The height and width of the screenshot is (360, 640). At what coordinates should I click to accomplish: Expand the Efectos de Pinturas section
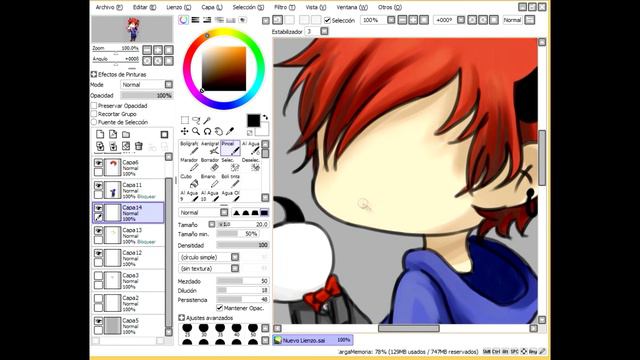coord(94,74)
